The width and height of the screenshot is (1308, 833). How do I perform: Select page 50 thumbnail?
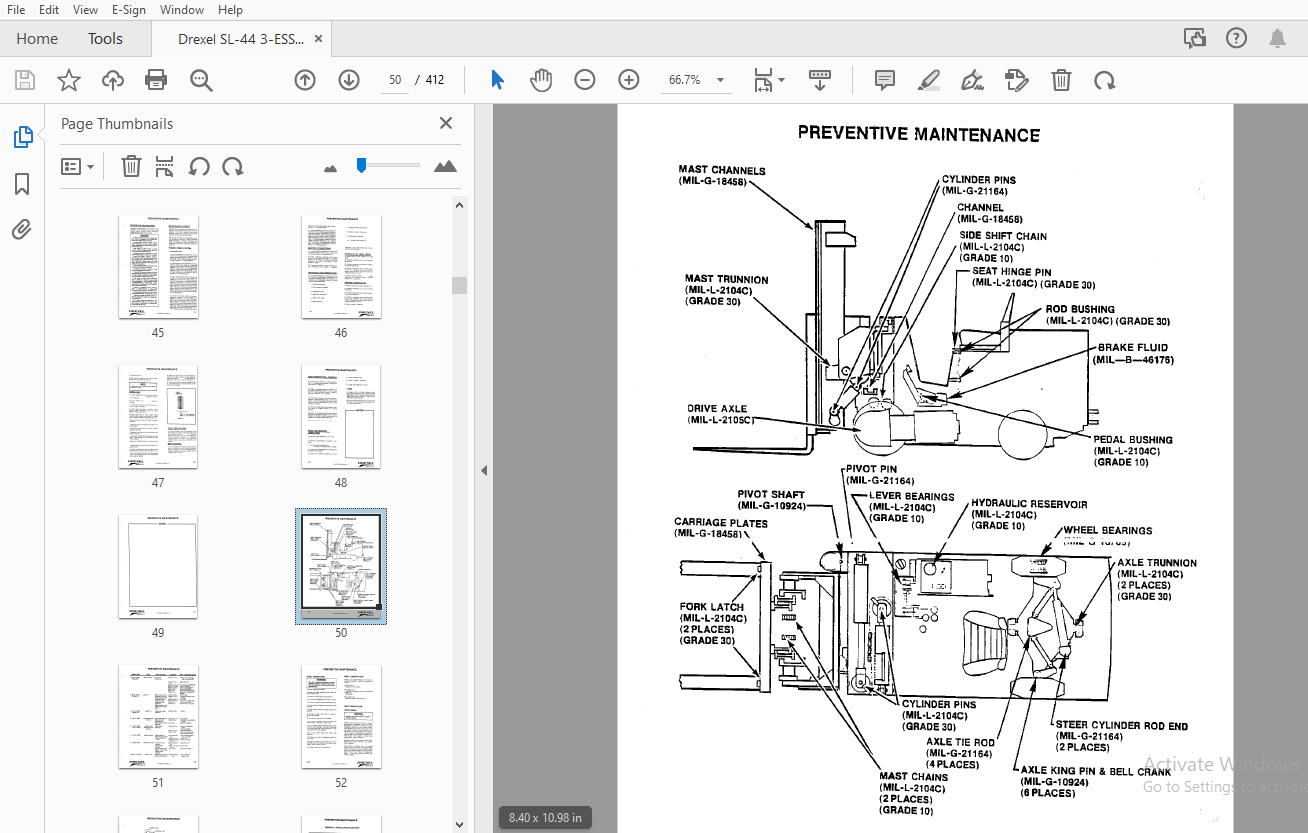pyautogui.click(x=341, y=567)
